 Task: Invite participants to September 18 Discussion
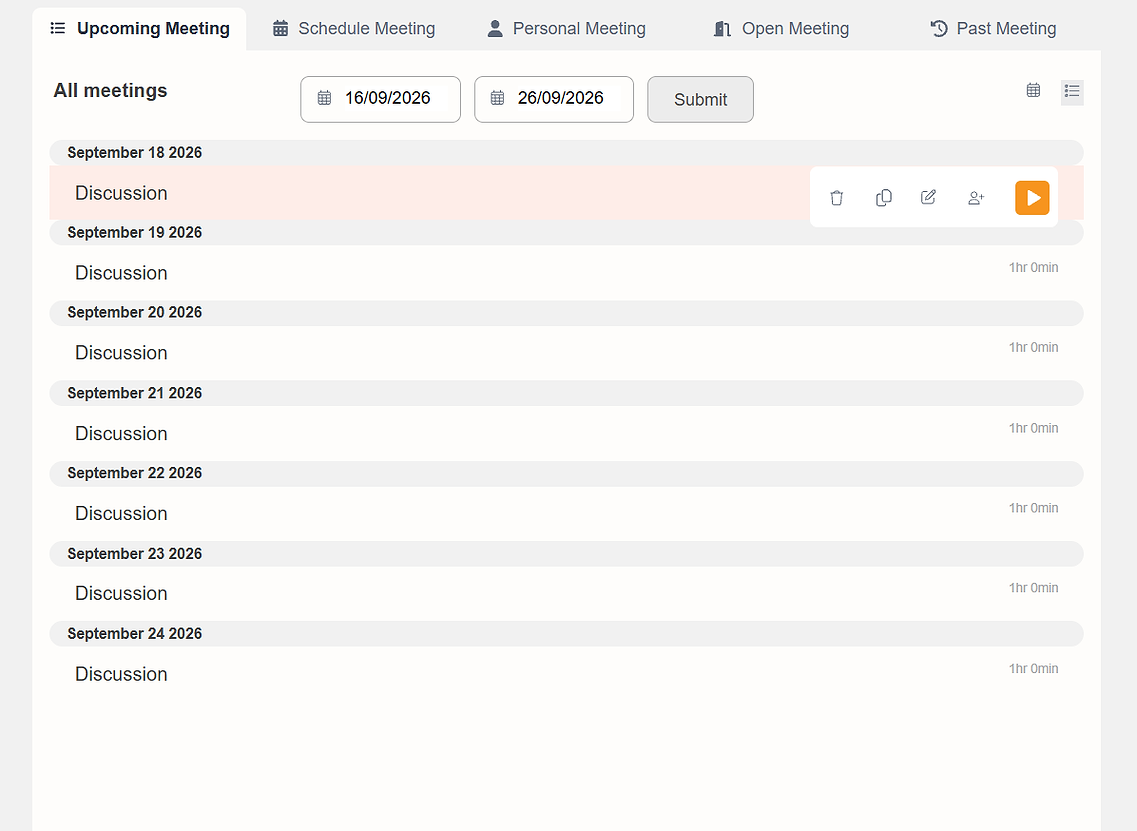click(x=976, y=198)
